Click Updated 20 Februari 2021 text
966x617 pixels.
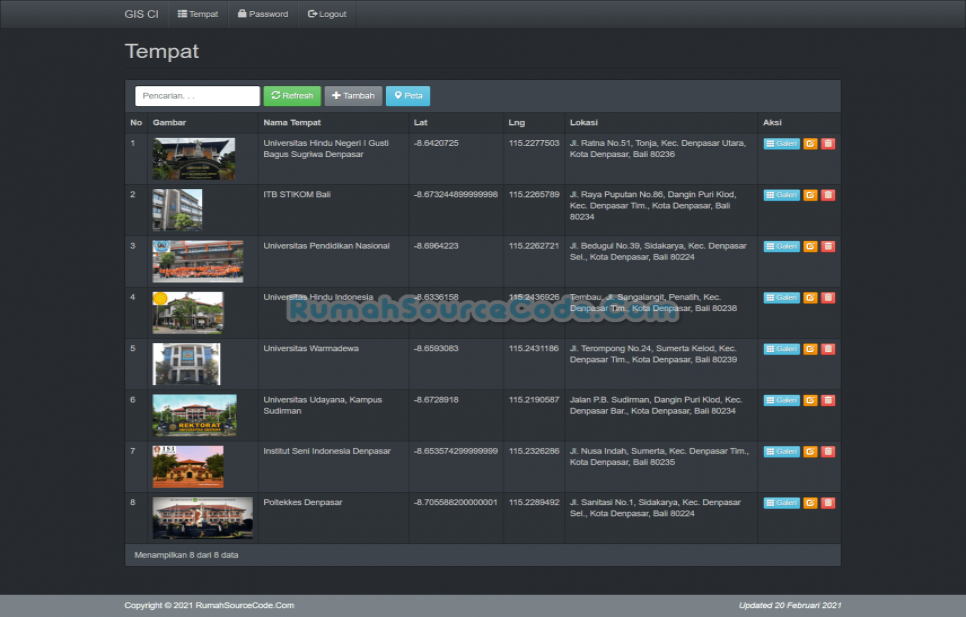coord(790,605)
